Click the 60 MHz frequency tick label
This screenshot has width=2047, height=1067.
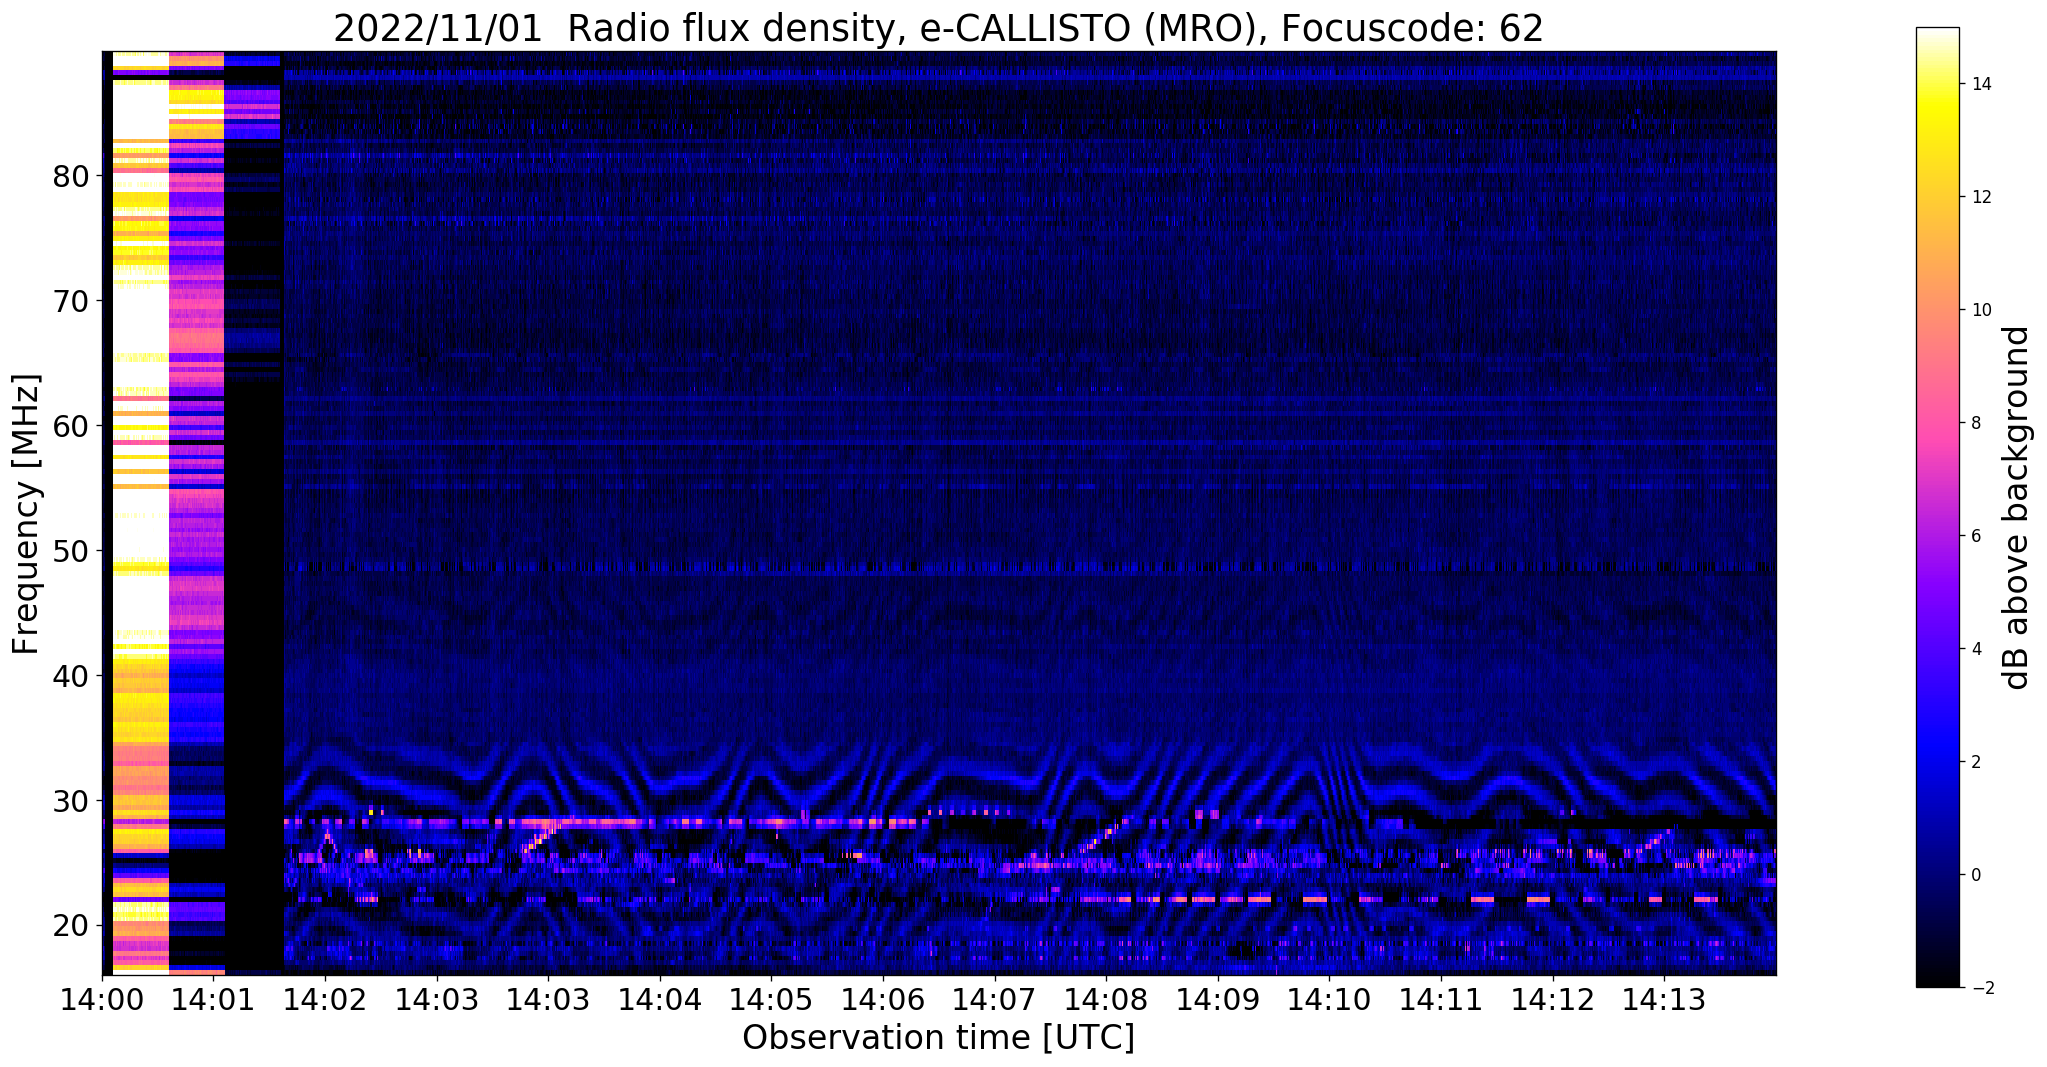click(71, 426)
